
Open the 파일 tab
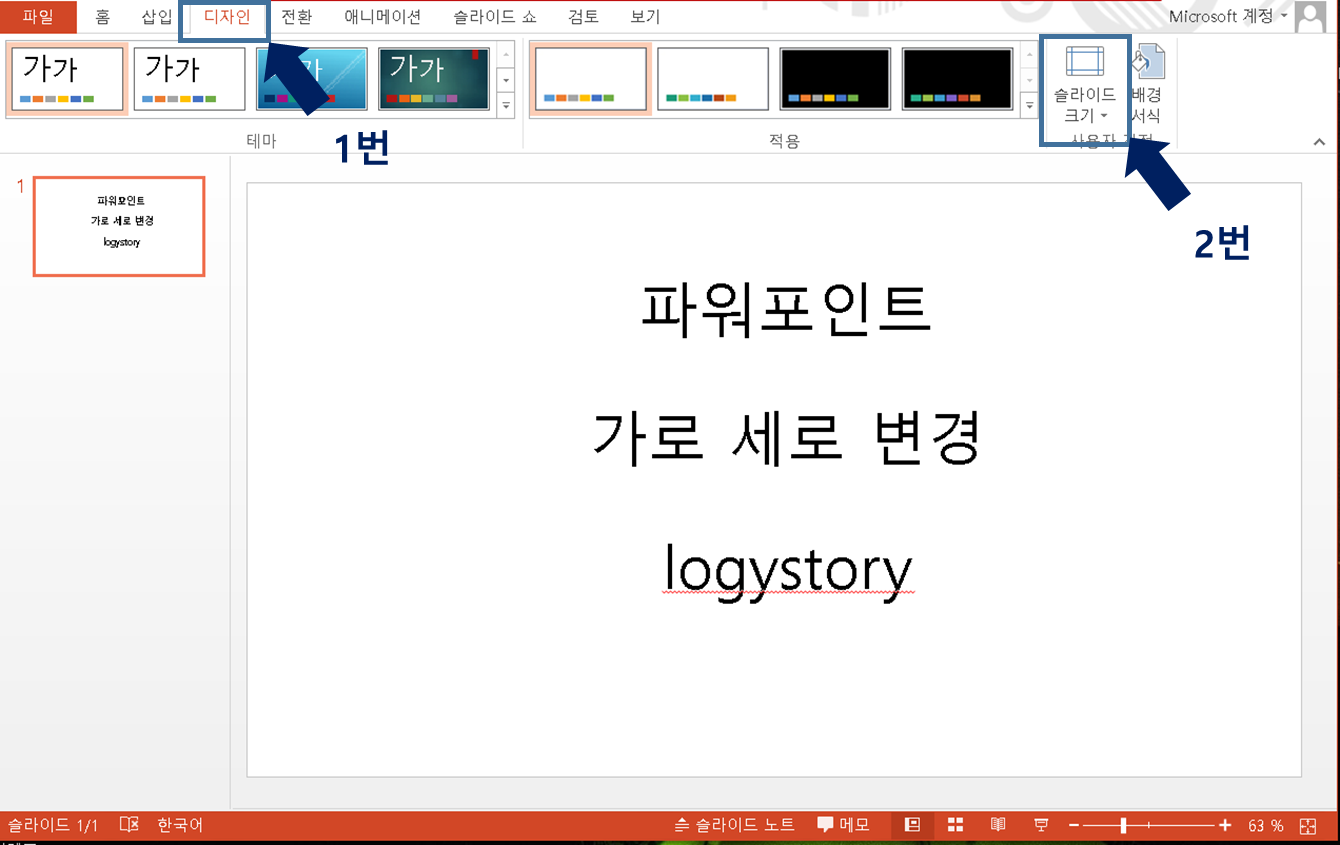(38, 17)
